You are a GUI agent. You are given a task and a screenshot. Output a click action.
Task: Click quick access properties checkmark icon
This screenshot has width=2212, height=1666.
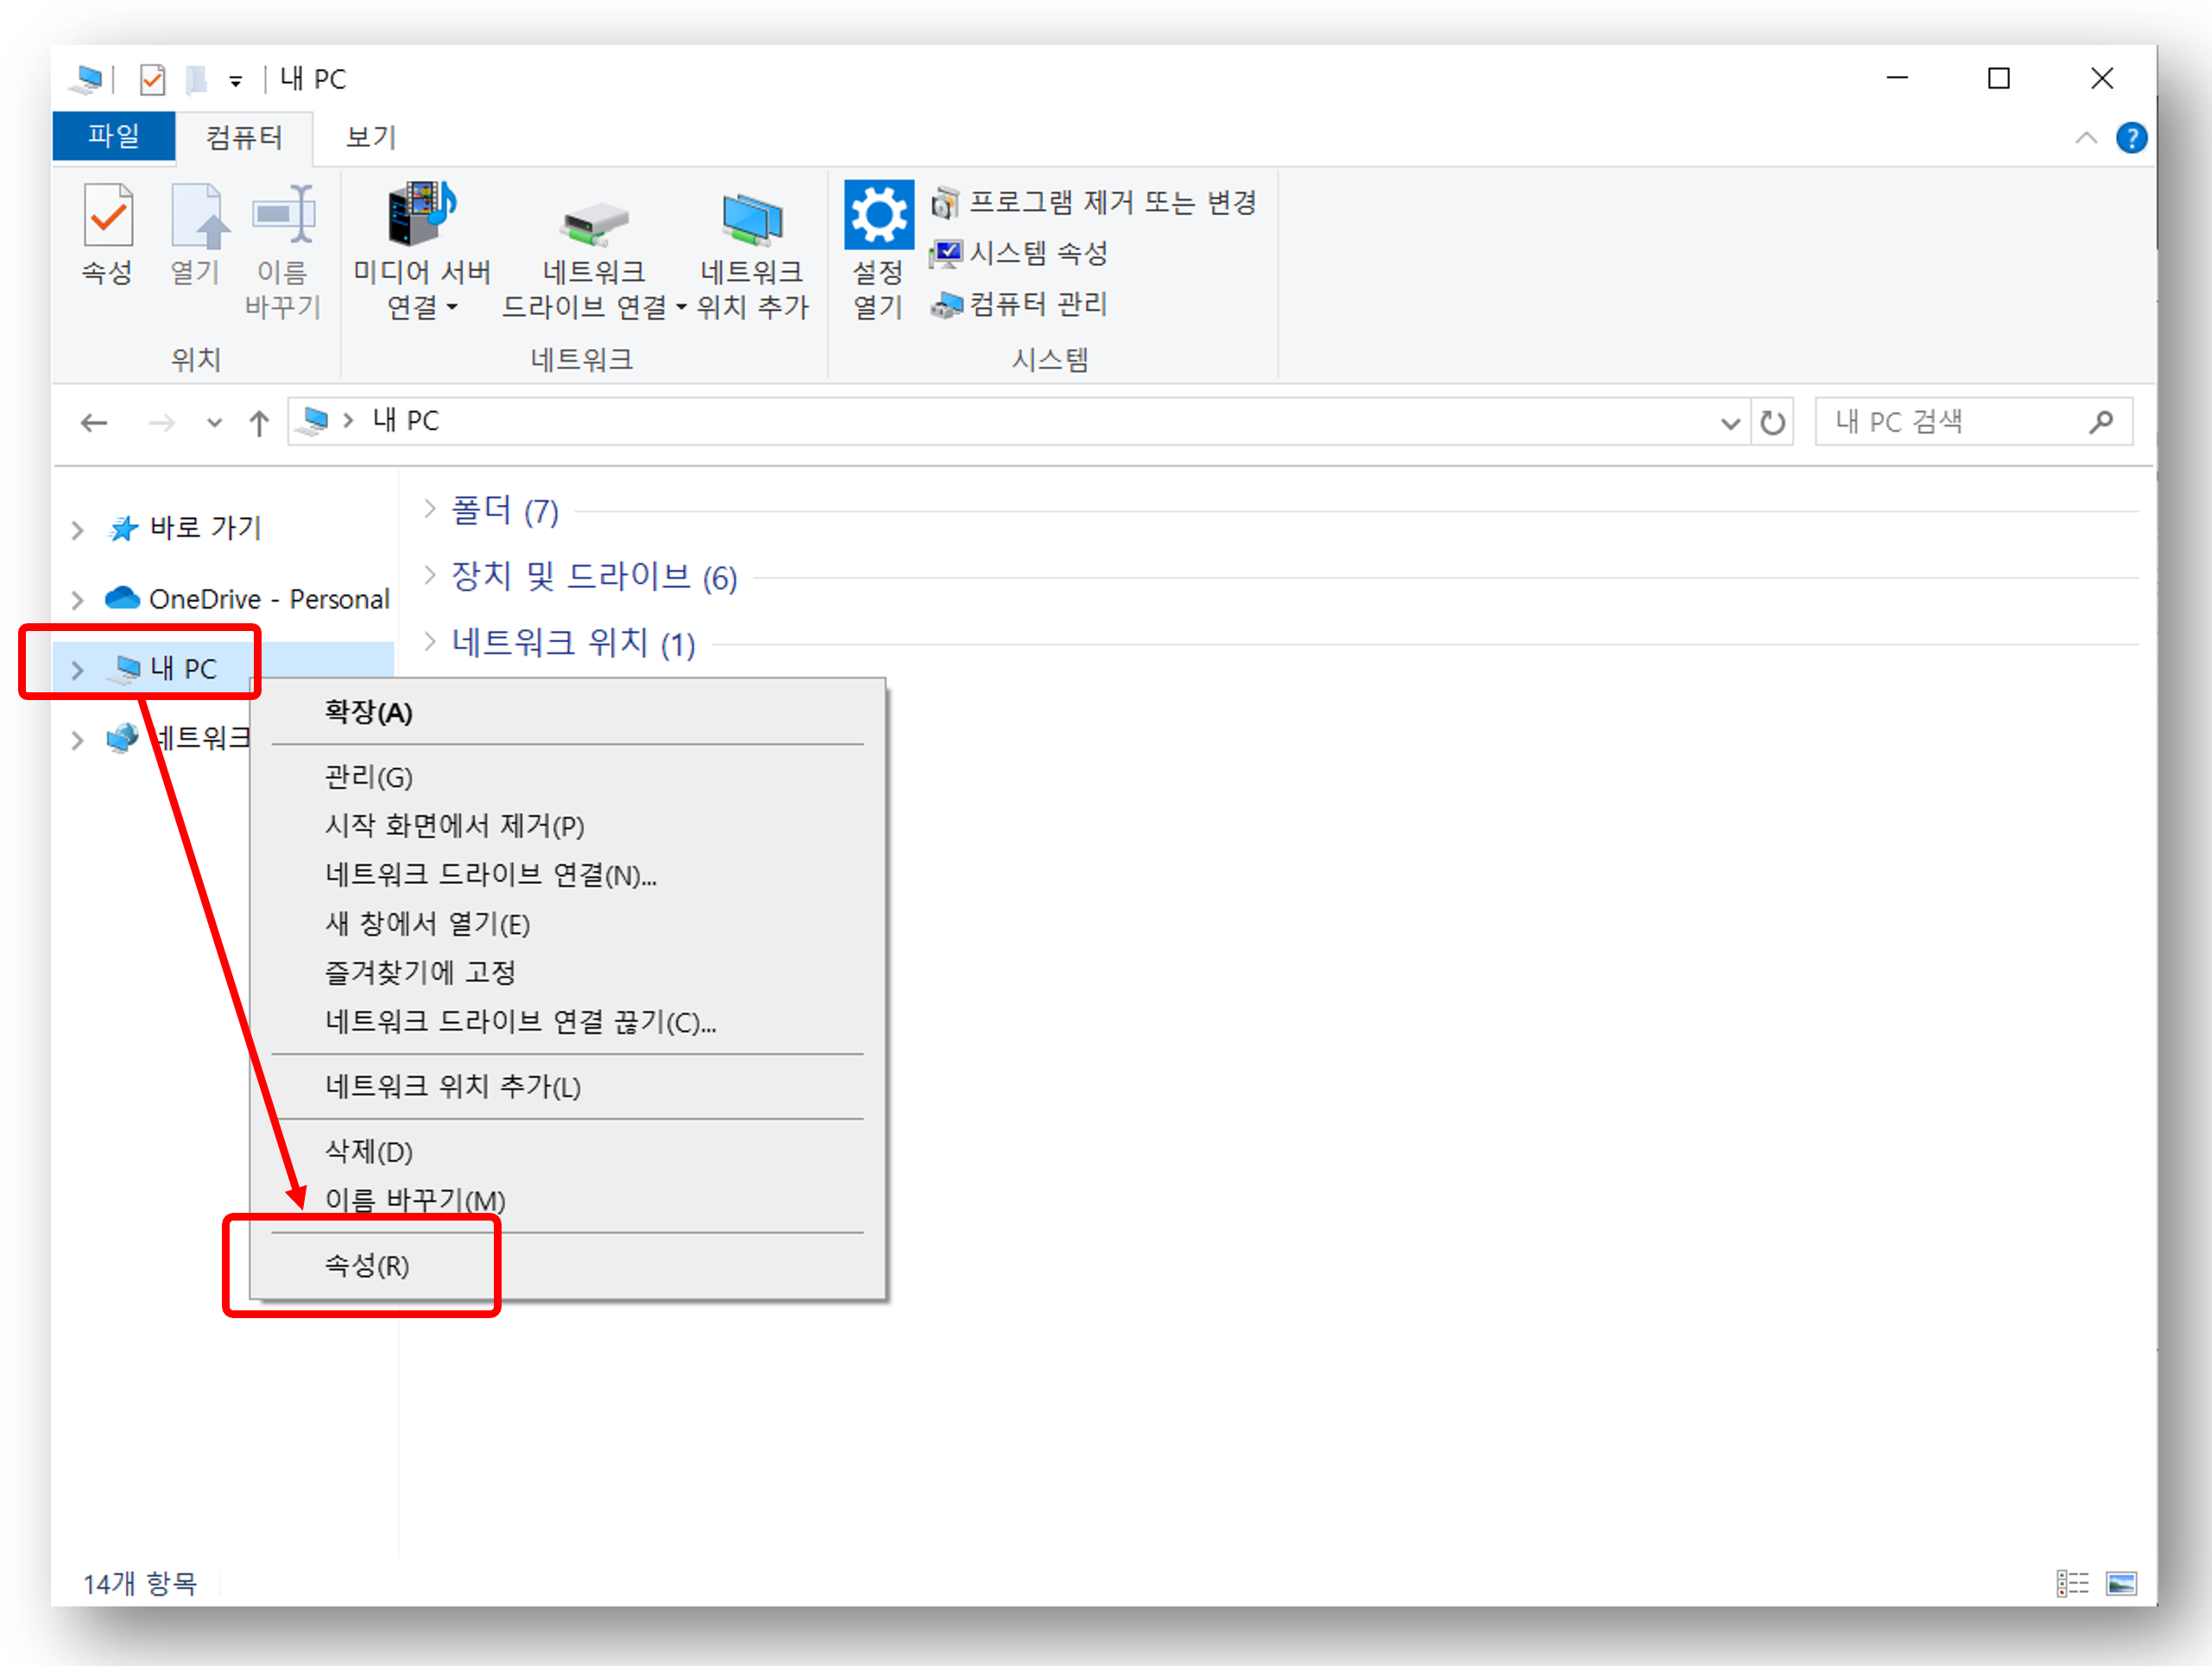(152, 79)
